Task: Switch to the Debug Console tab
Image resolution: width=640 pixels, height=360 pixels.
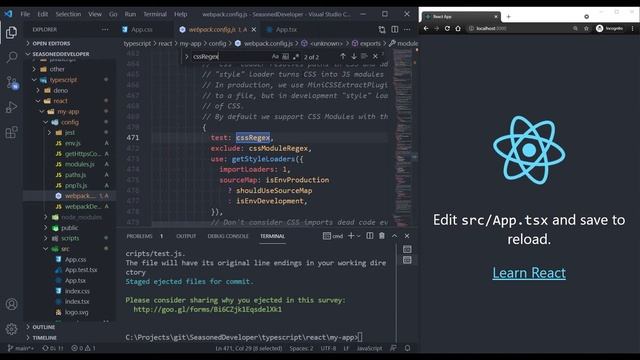Action: coord(228,236)
